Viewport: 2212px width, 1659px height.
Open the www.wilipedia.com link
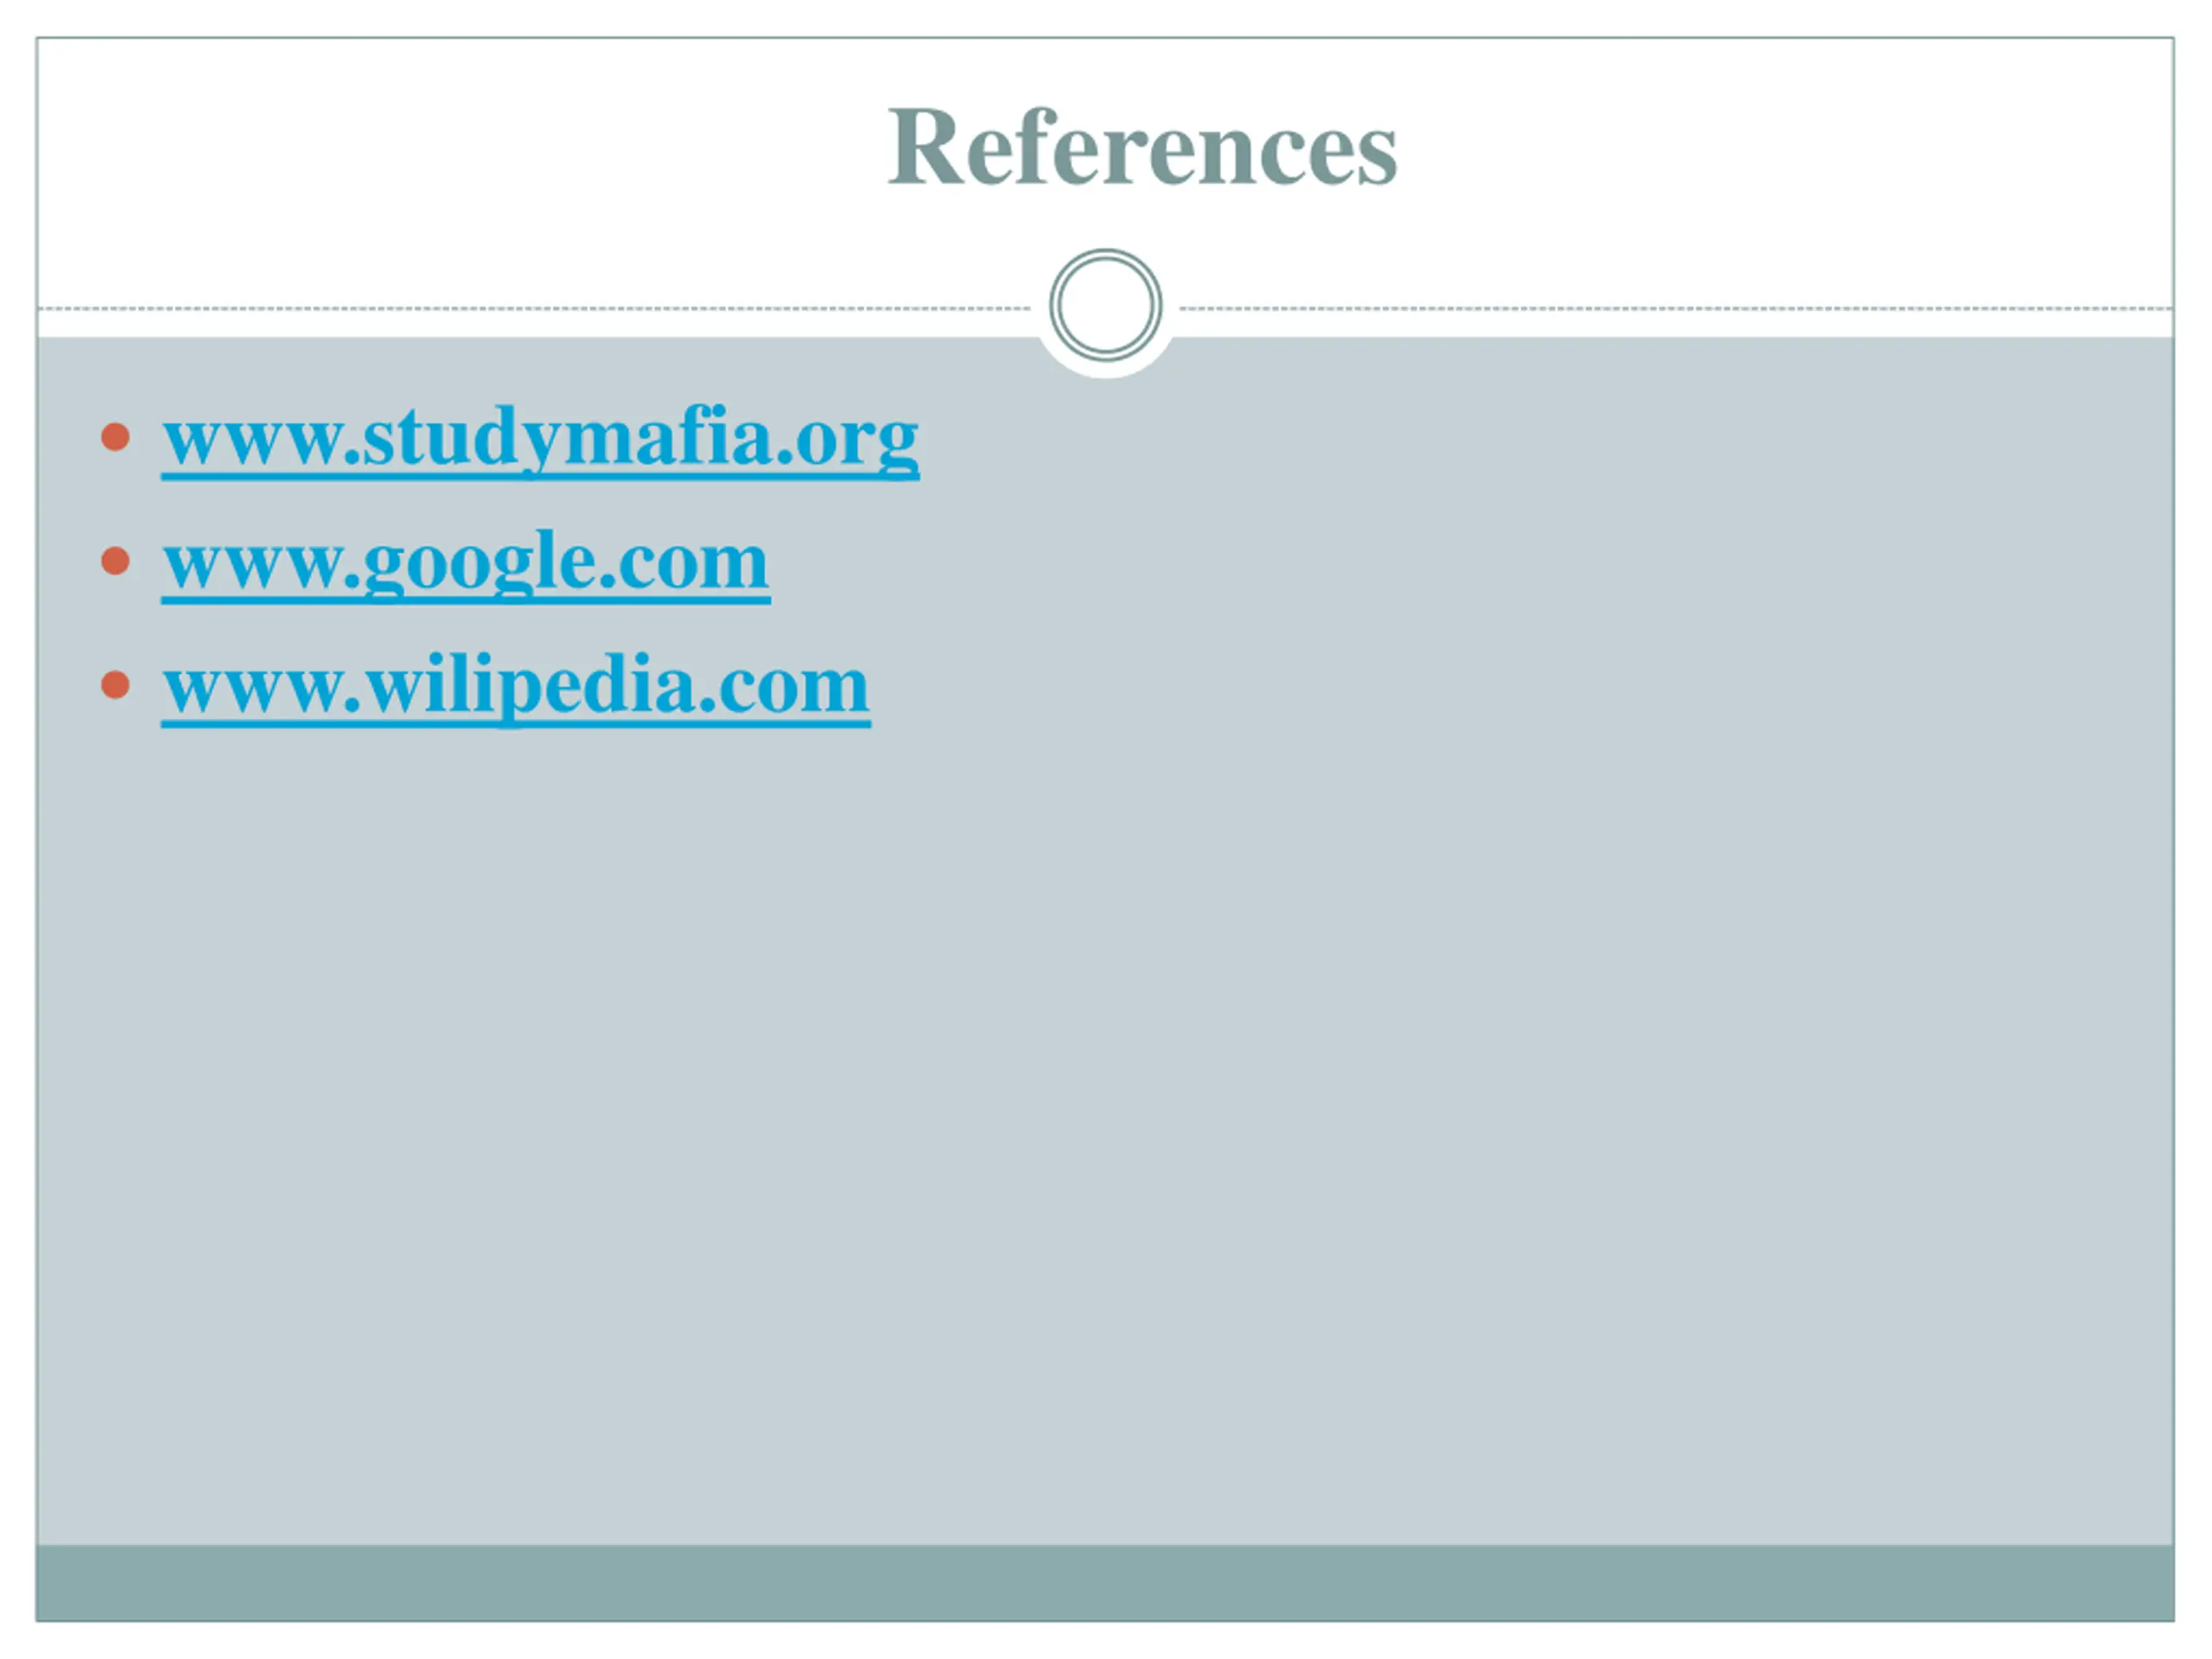516,687
